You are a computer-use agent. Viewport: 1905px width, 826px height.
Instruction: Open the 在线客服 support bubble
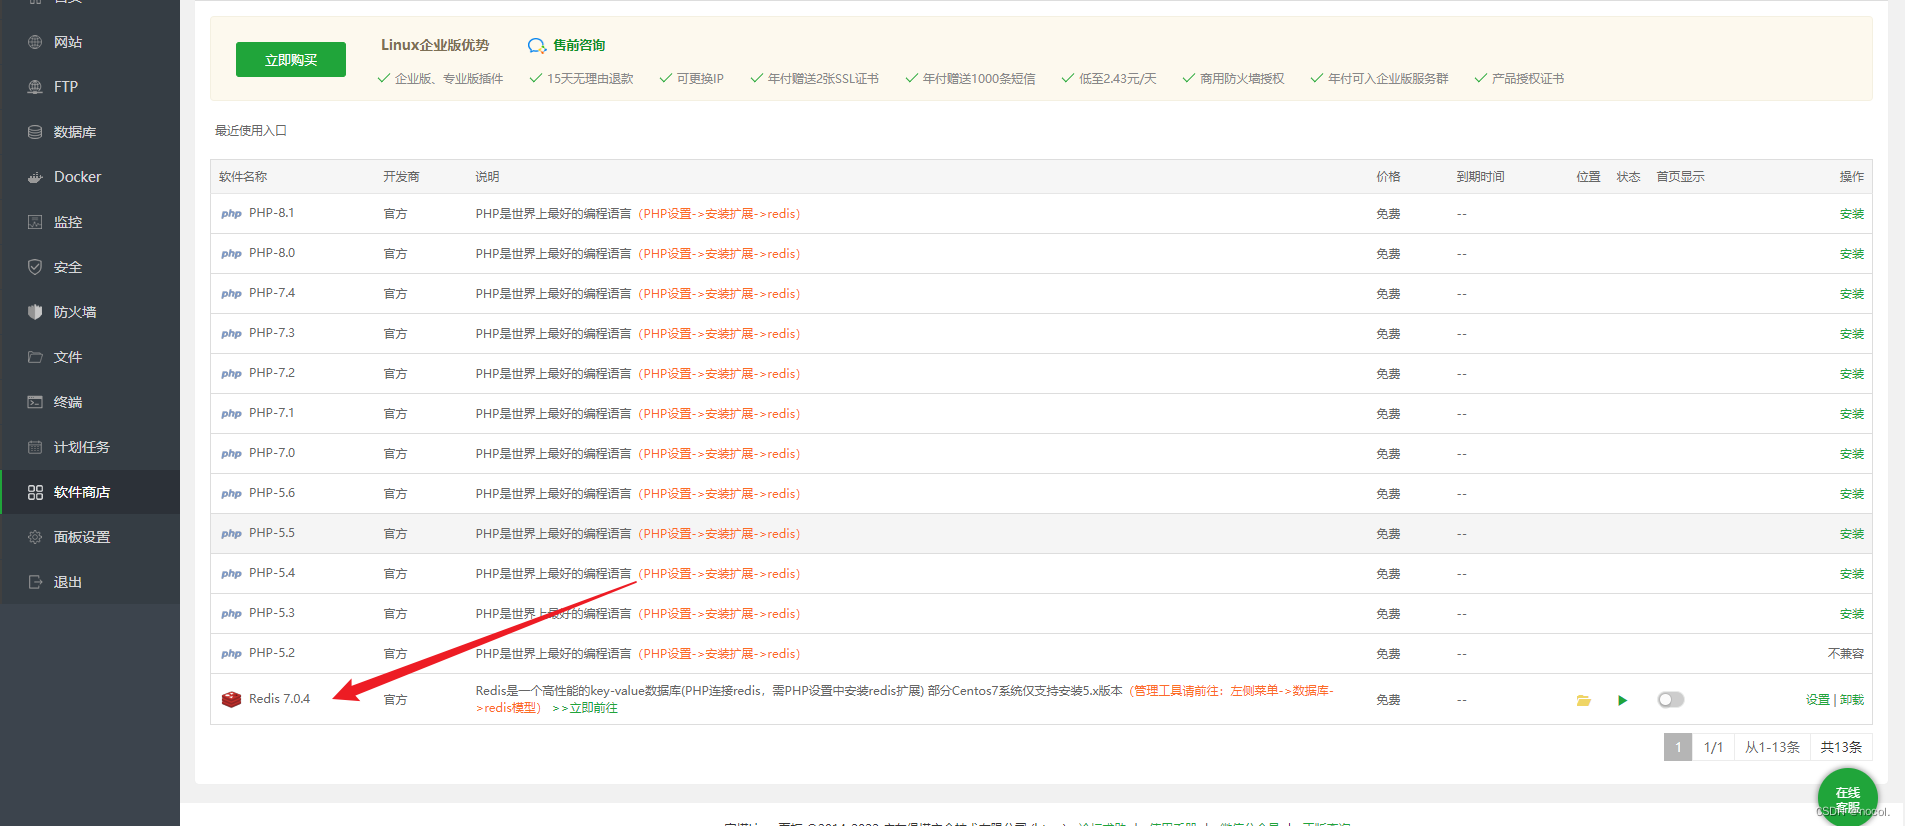click(1847, 797)
